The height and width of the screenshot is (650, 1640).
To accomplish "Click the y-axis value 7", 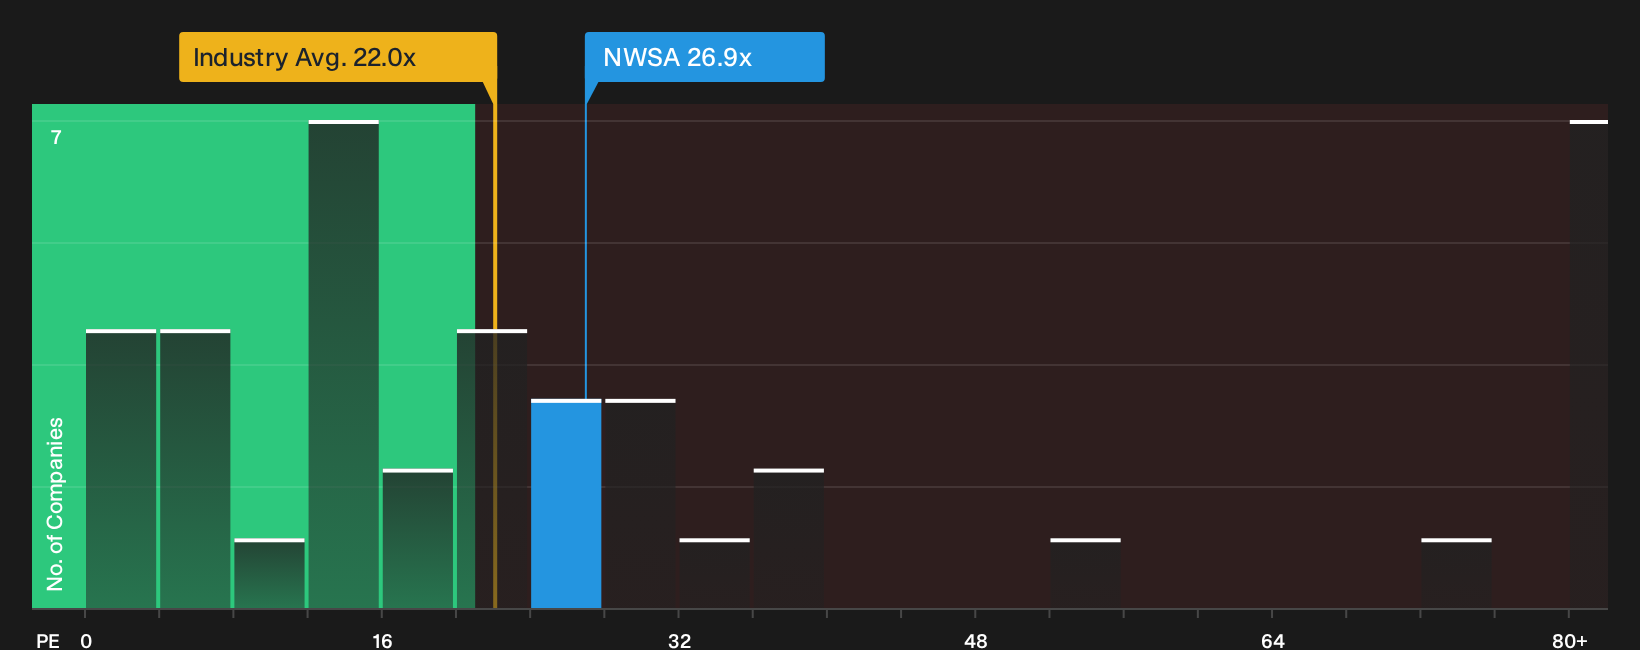I will click(x=56, y=137).
